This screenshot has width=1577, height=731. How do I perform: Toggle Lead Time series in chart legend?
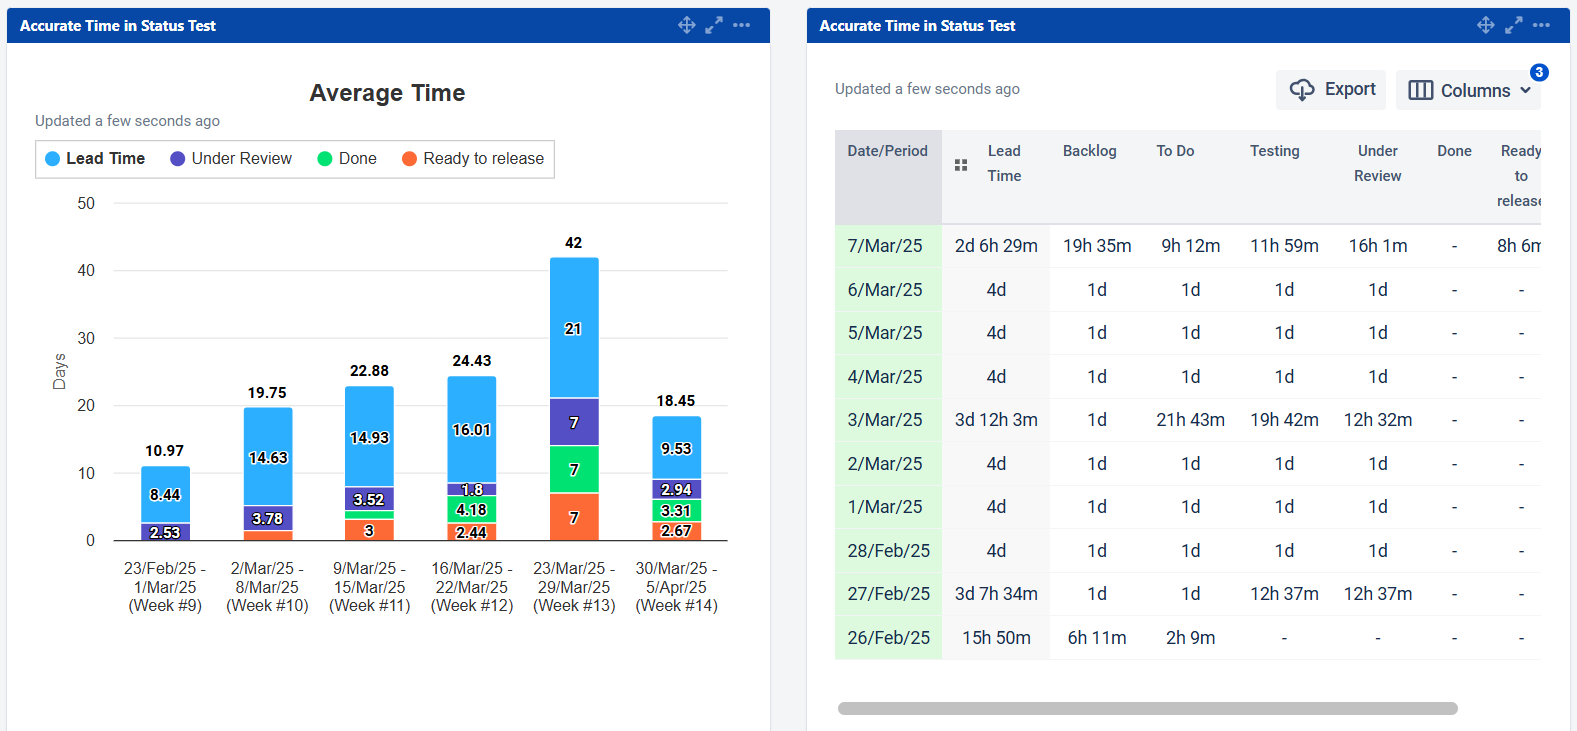tap(95, 159)
